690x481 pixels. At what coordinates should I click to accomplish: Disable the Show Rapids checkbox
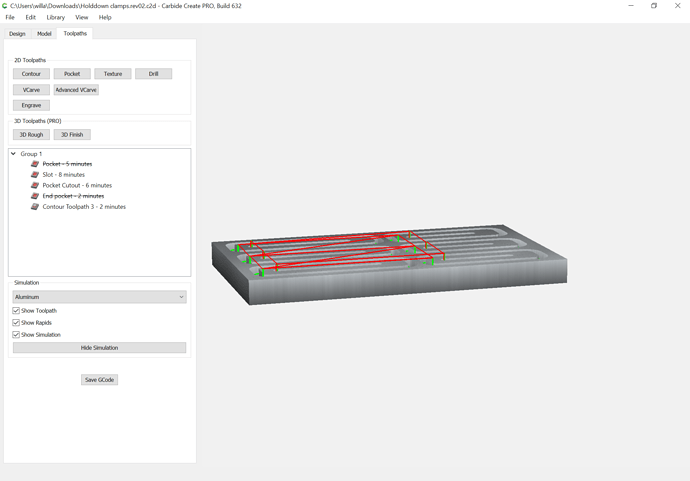16,323
